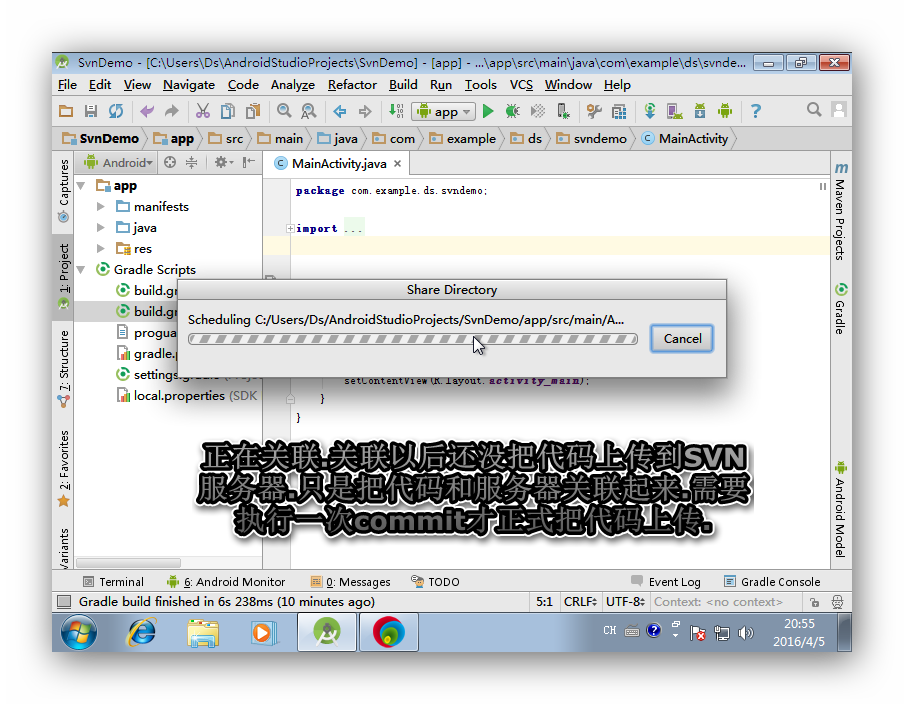Image resolution: width=904 pixels, height=704 pixels.
Task: Toggle the Gradle side panel
Action: coord(841,309)
